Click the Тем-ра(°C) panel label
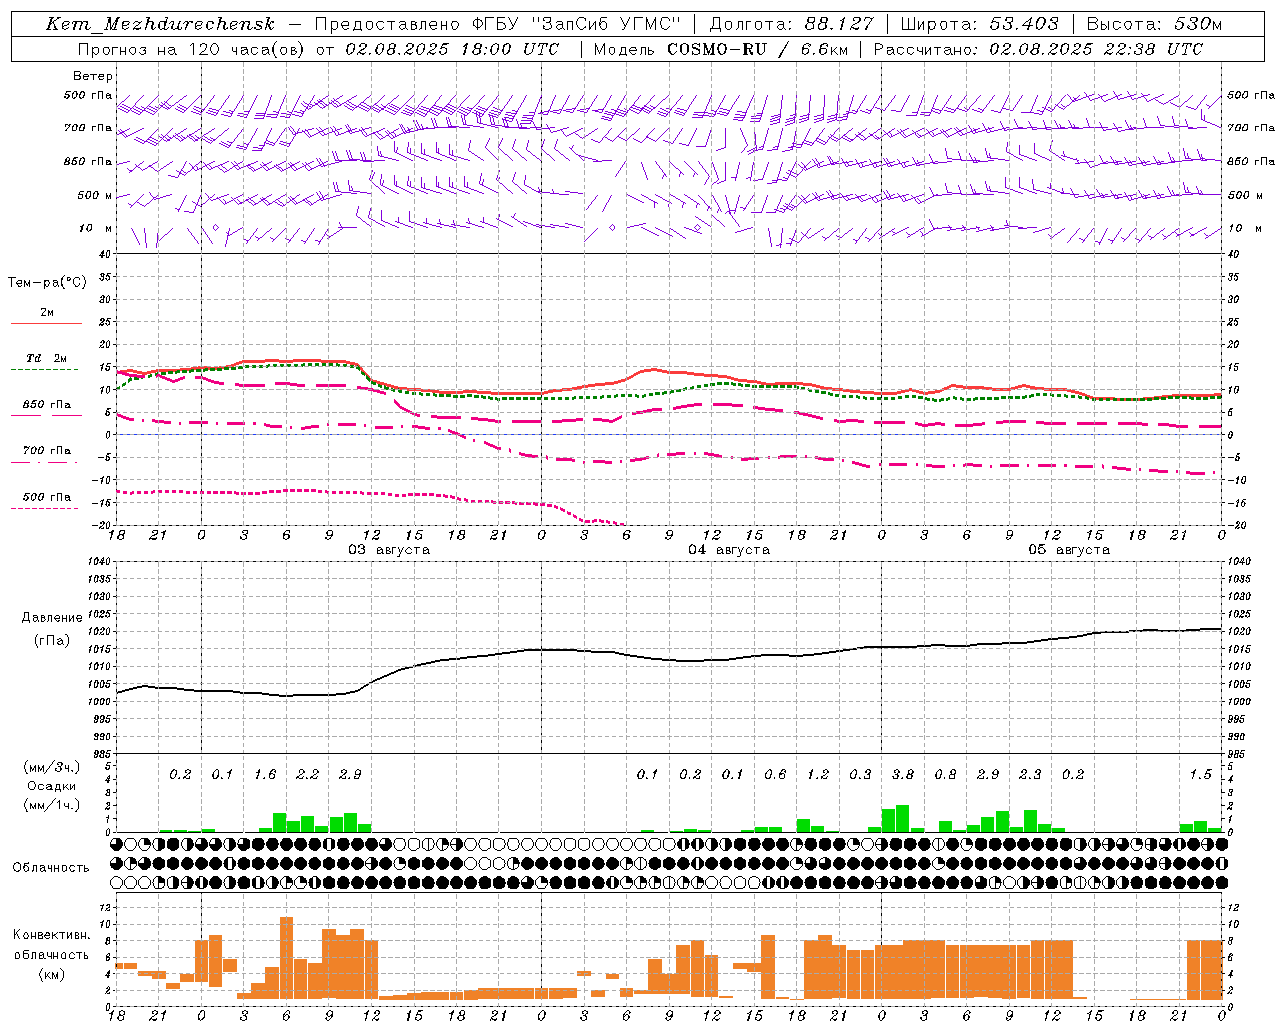 click(47, 283)
